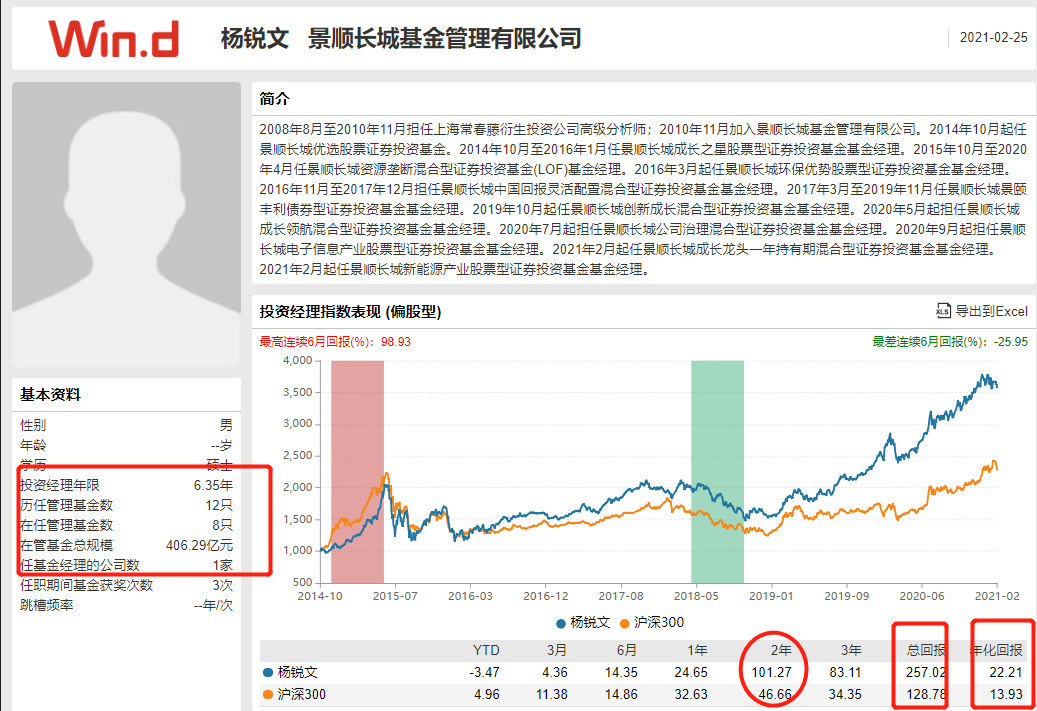Click 杨锐文 年化回报 value 22.21
Image resolution: width=1037 pixels, height=711 pixels.
click(1006, 673)
